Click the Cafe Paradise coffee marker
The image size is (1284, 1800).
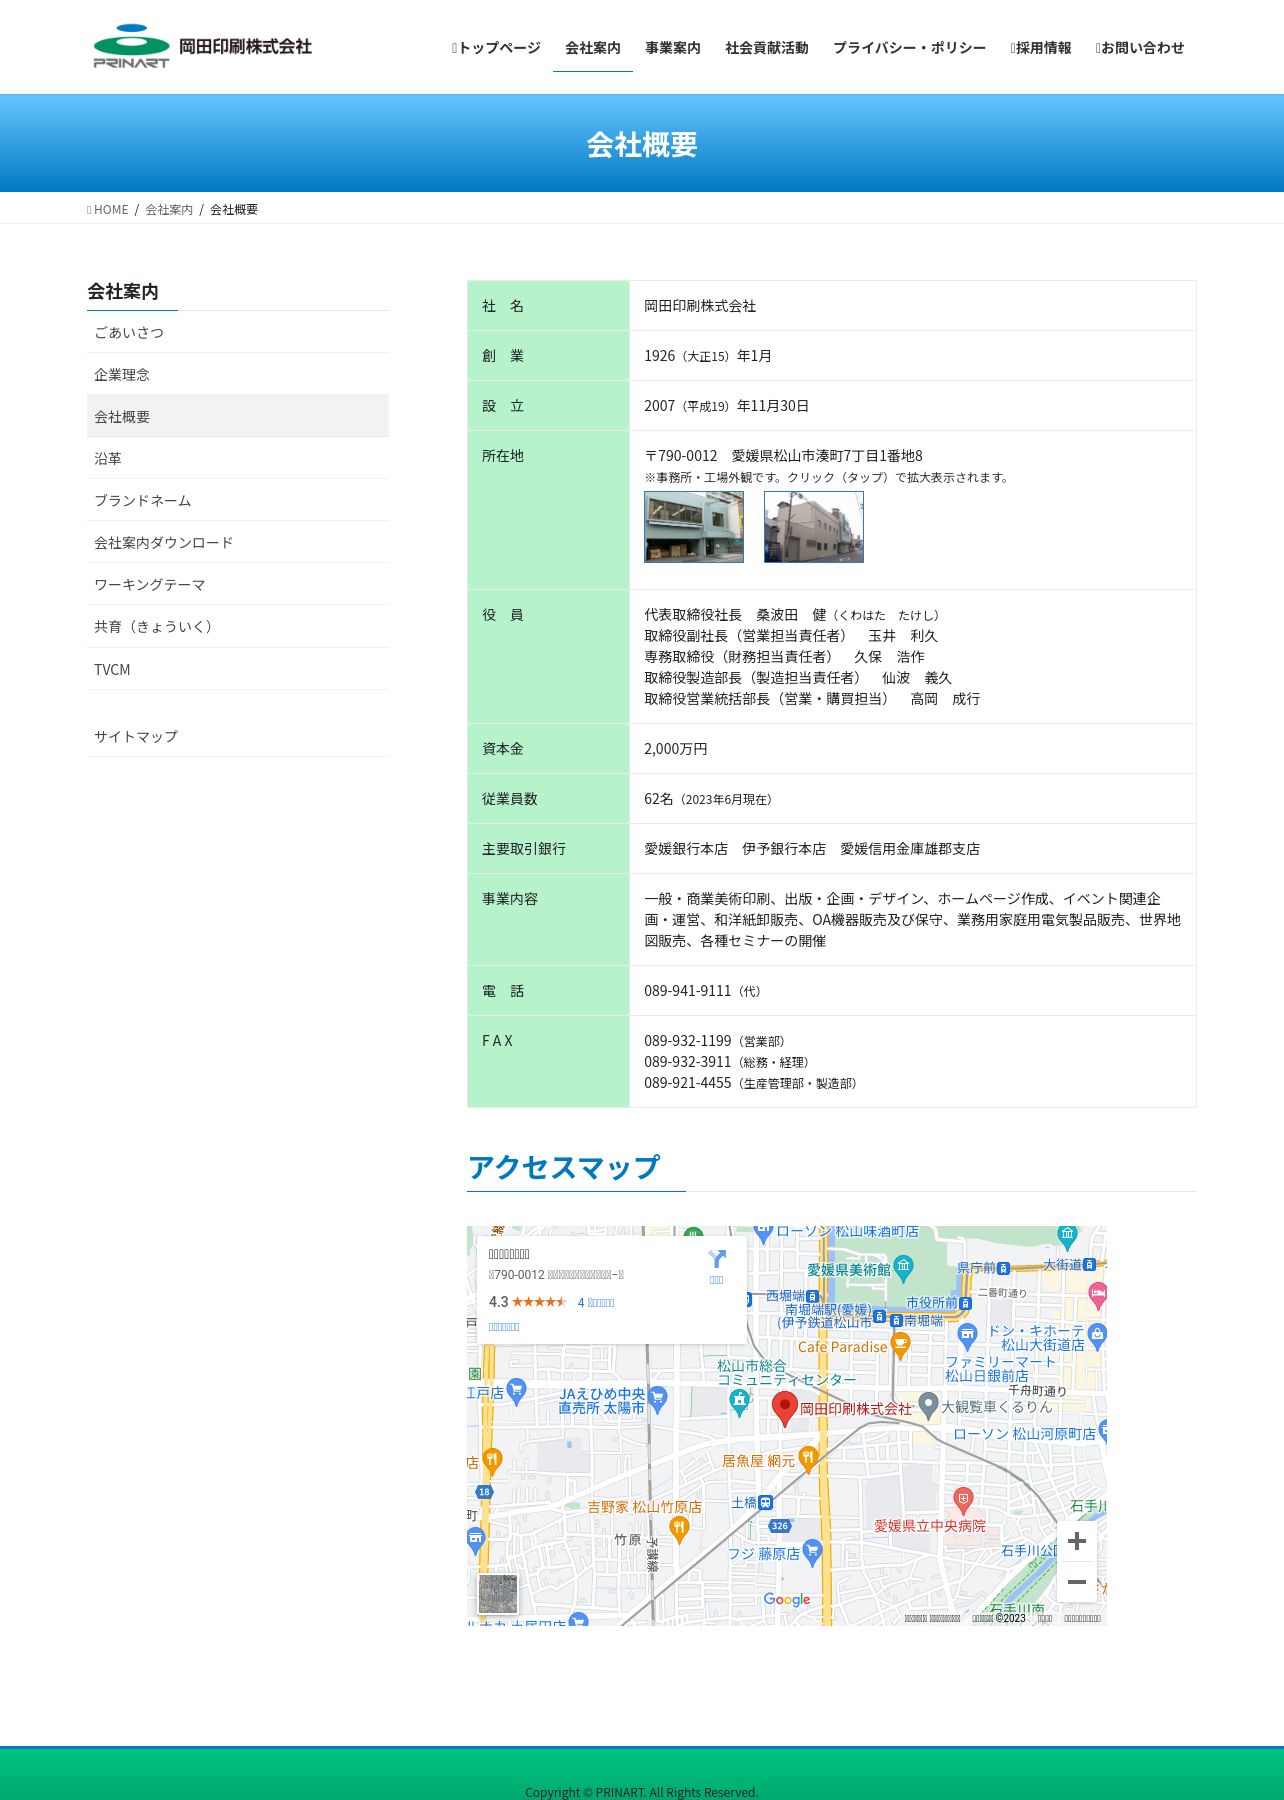click(x=900, y=1346)
